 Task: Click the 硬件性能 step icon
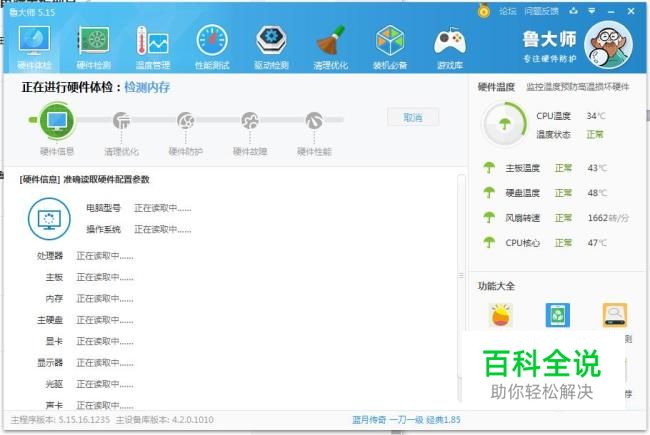(x=314, y=120)
